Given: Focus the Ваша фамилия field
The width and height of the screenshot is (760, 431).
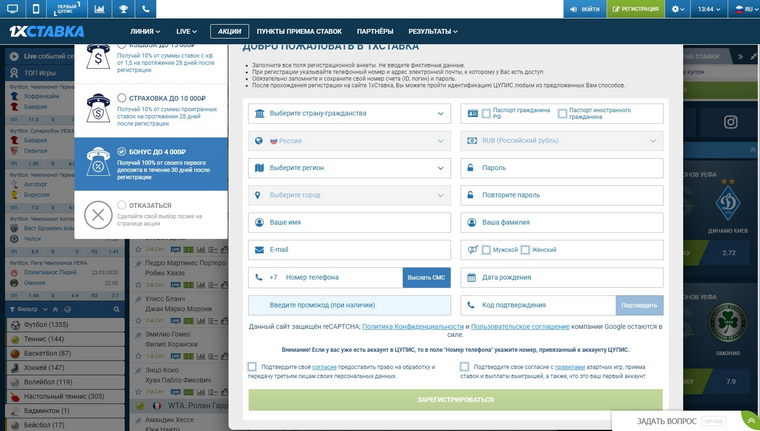Looking at the screenshot, I should 562,222.
